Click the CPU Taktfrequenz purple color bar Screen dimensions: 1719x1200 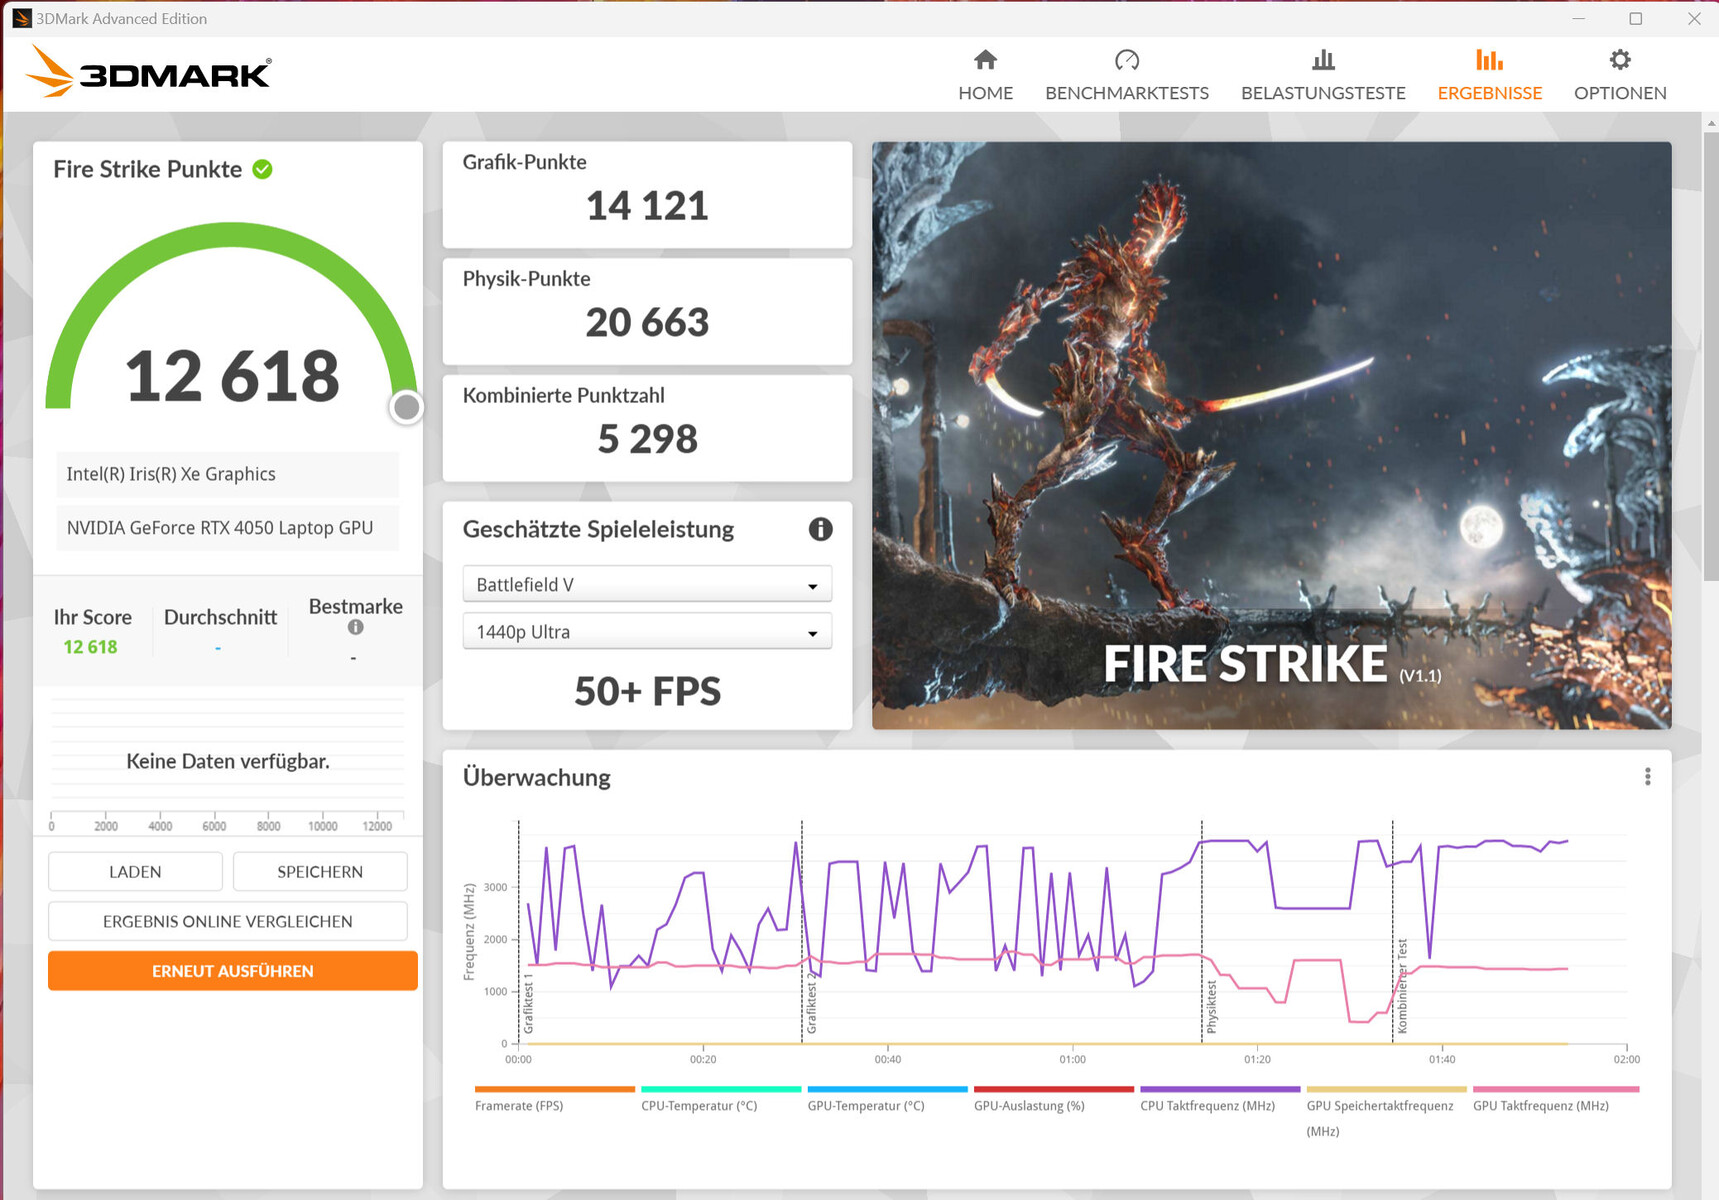pos(1219,1089)
